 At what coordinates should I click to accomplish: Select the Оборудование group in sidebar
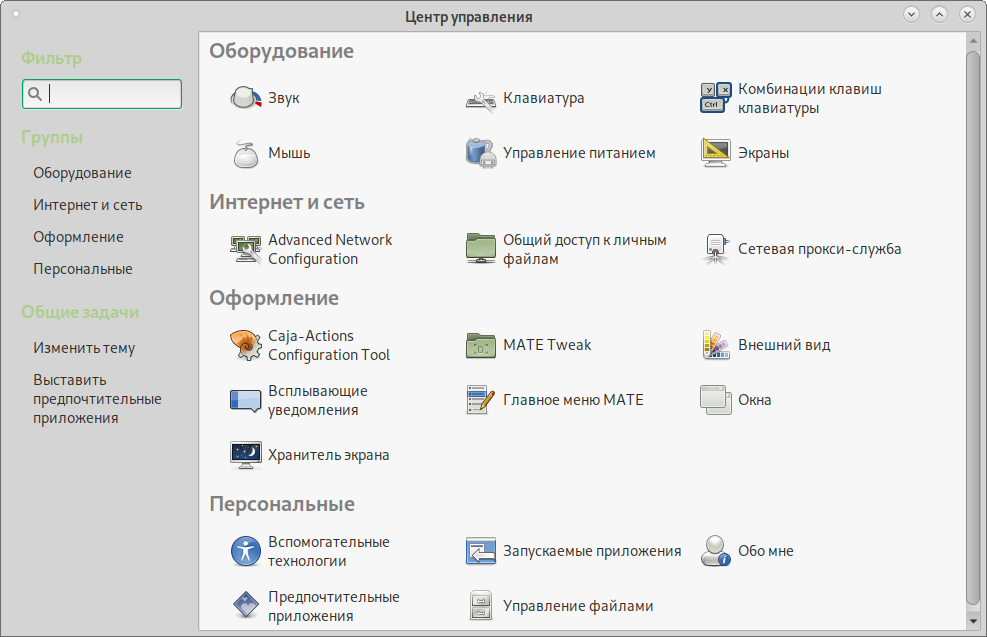click(82, 173)
